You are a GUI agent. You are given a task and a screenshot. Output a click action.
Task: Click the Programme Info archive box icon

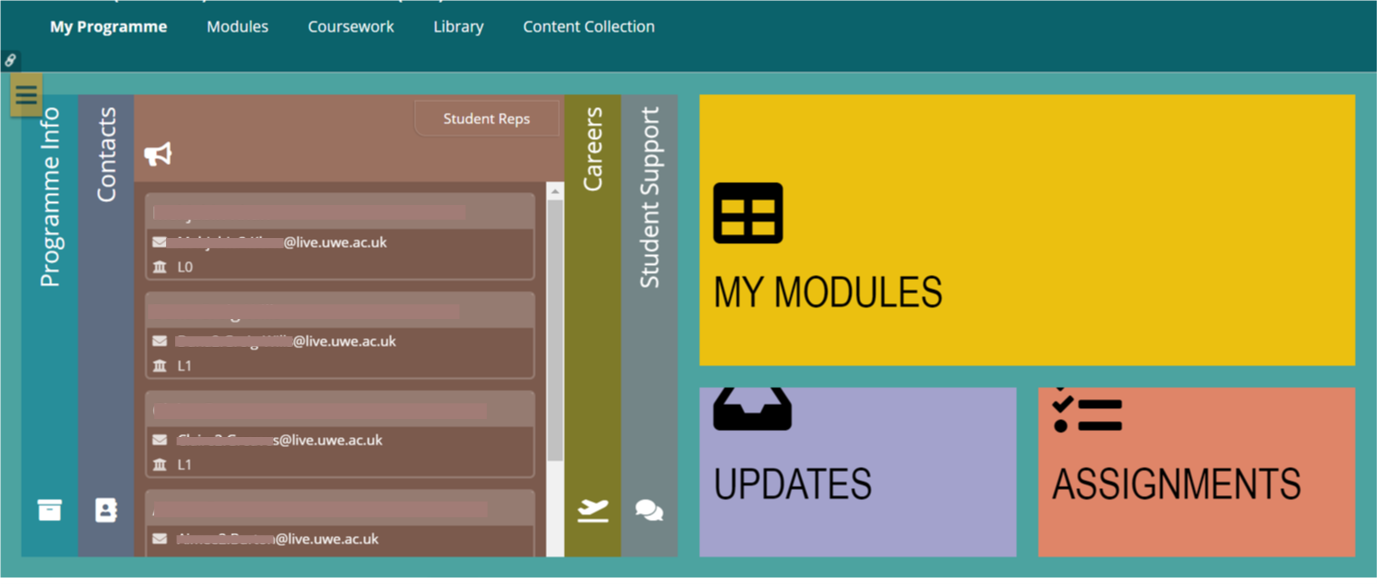click(49, 510)
